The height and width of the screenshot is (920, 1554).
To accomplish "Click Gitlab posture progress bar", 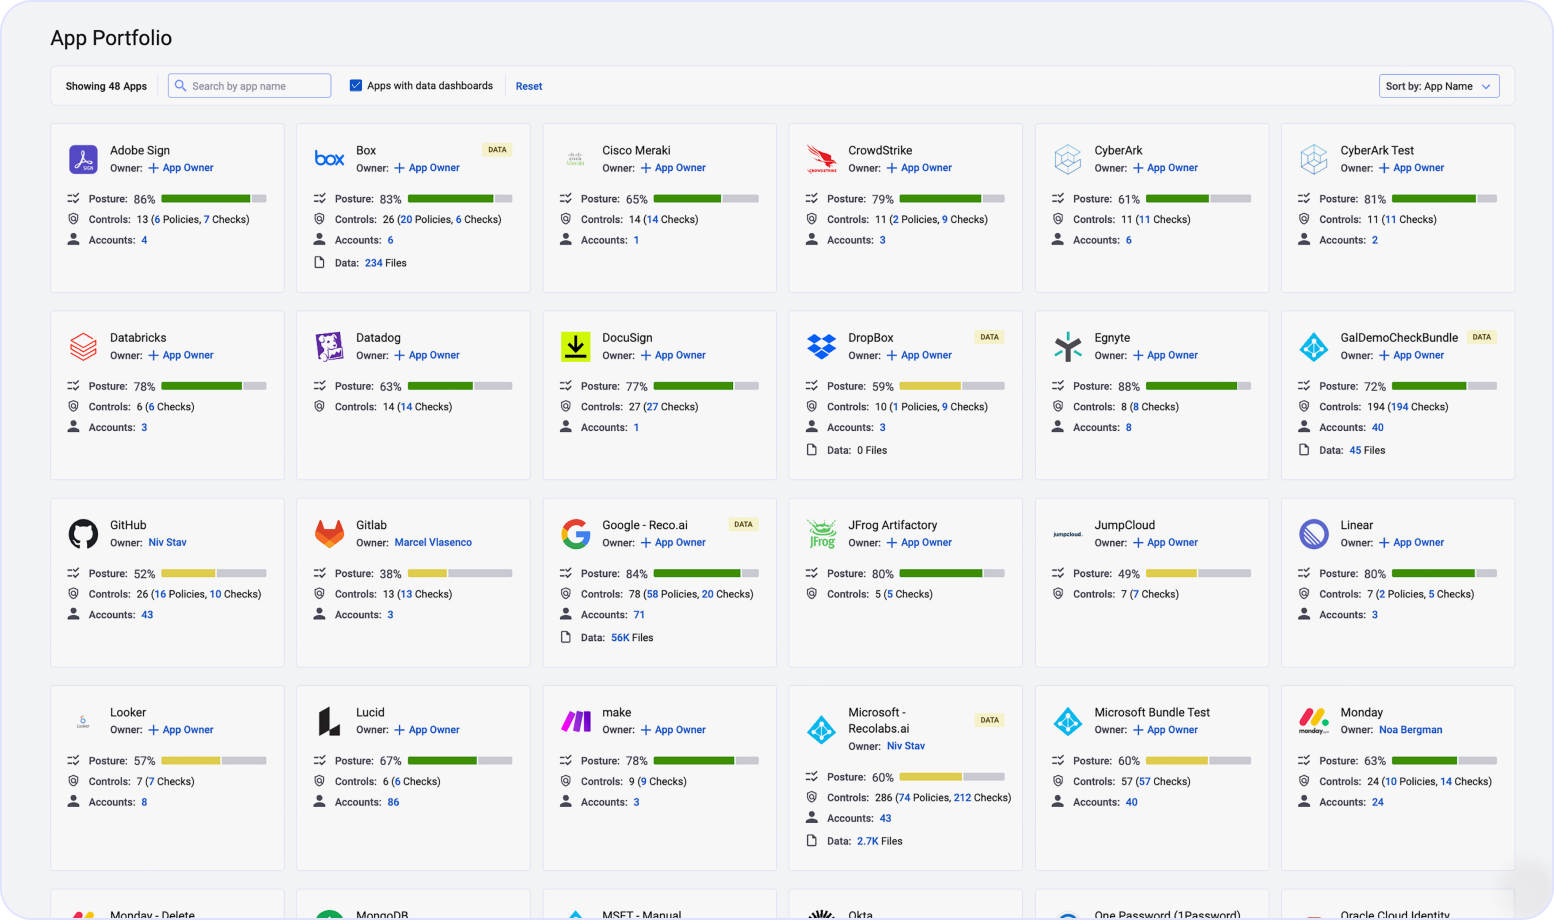I will (459, 574).
